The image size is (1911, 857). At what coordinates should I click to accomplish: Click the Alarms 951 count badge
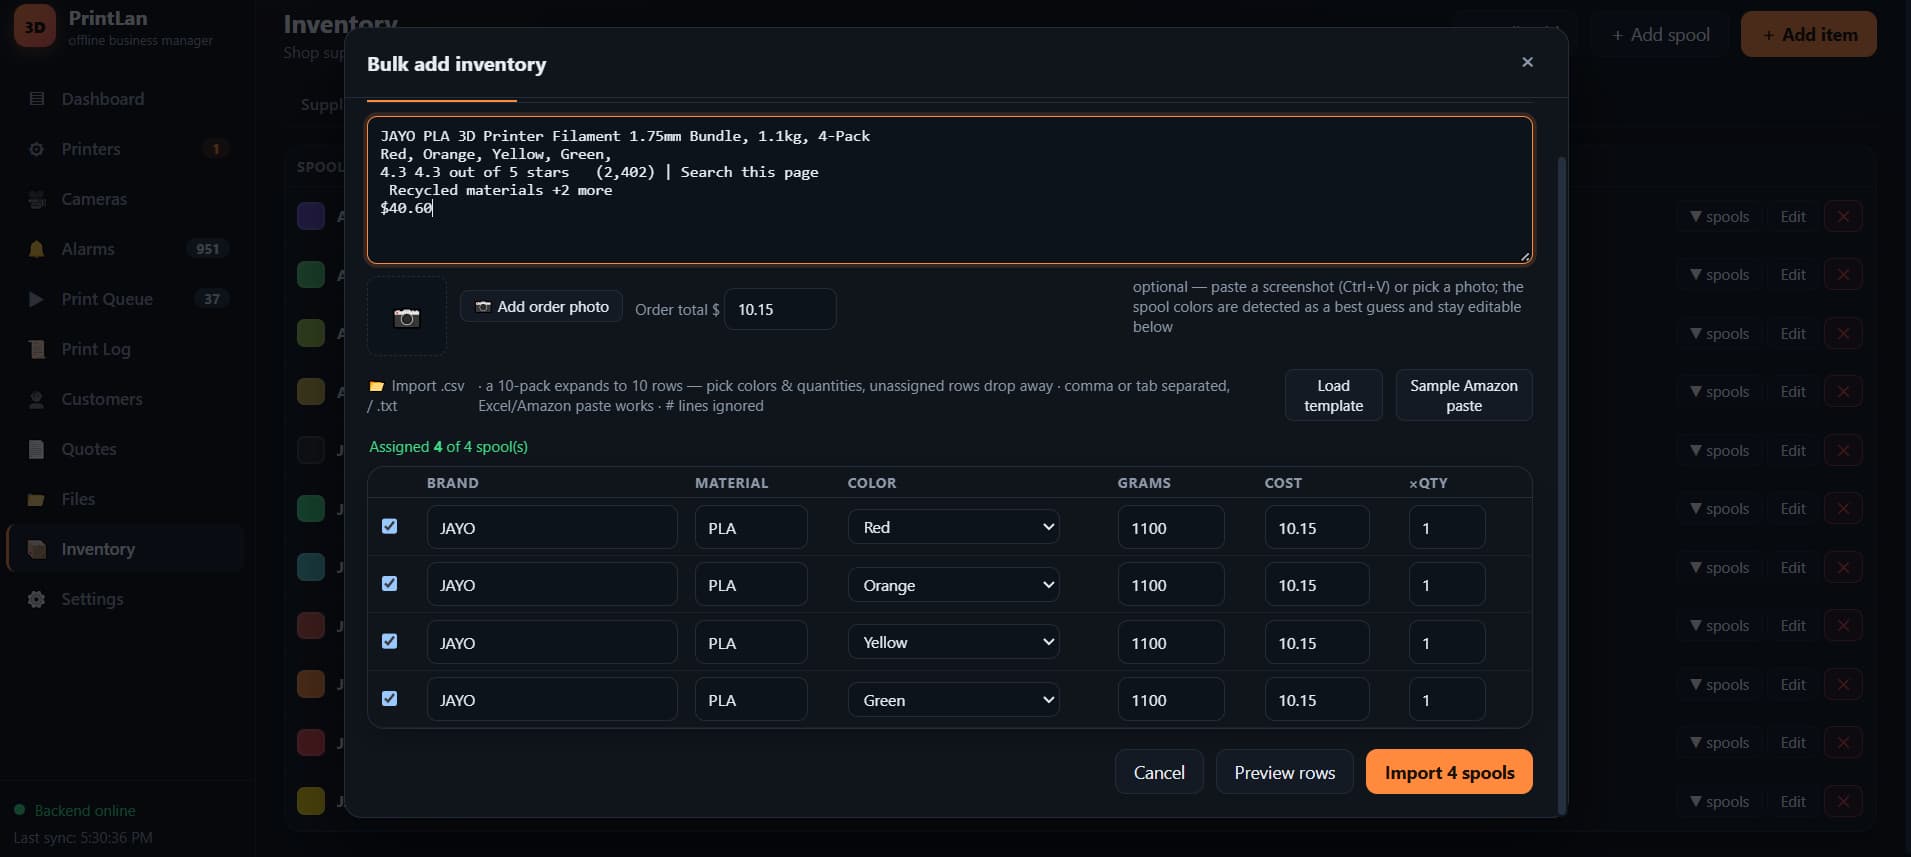pyautogui.click(x=207, y=249)
